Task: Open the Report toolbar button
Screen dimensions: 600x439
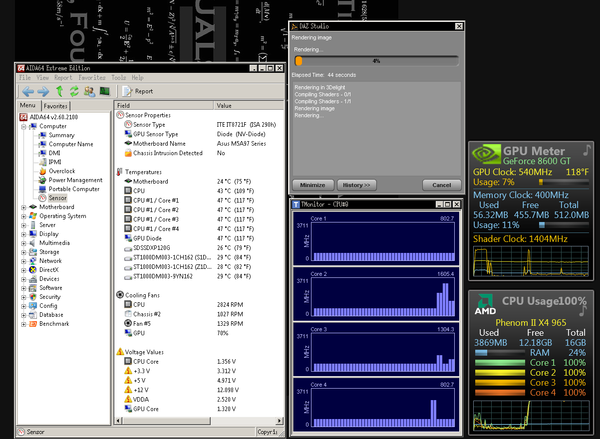Action: (137, 91)
